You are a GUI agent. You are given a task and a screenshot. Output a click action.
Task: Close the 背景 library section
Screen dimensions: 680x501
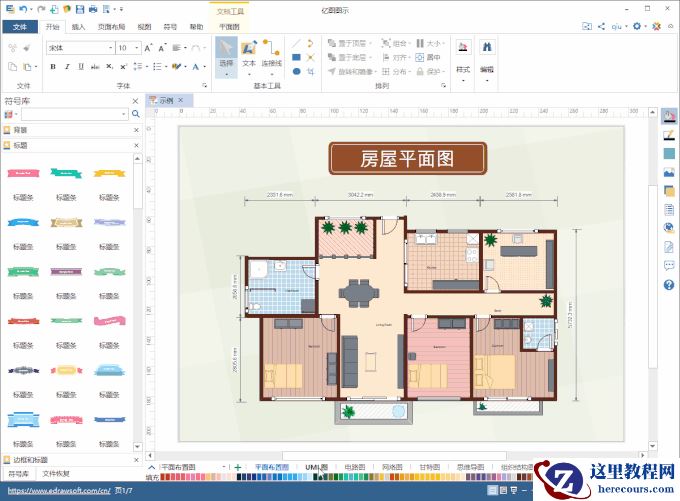(136, 130)
